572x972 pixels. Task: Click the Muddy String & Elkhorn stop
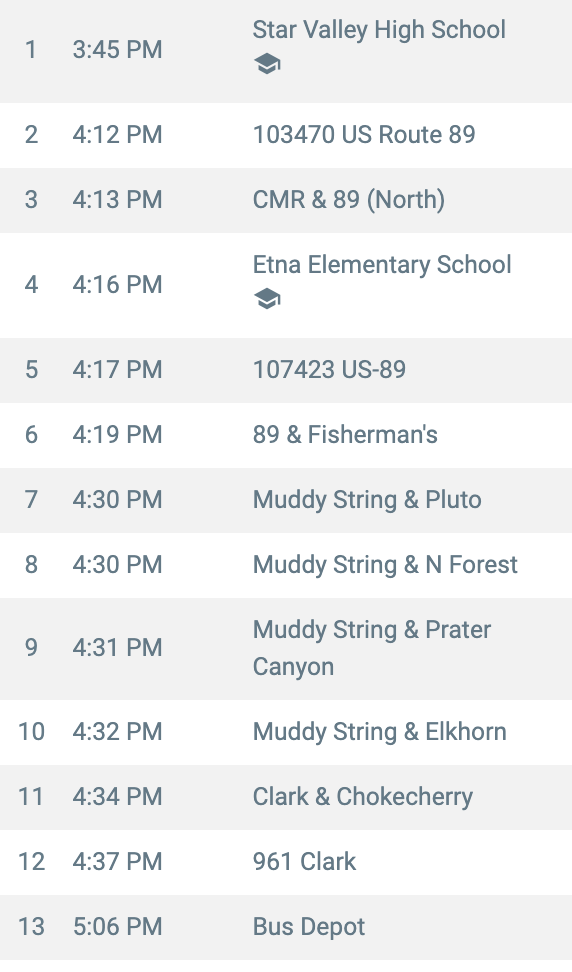379,731
